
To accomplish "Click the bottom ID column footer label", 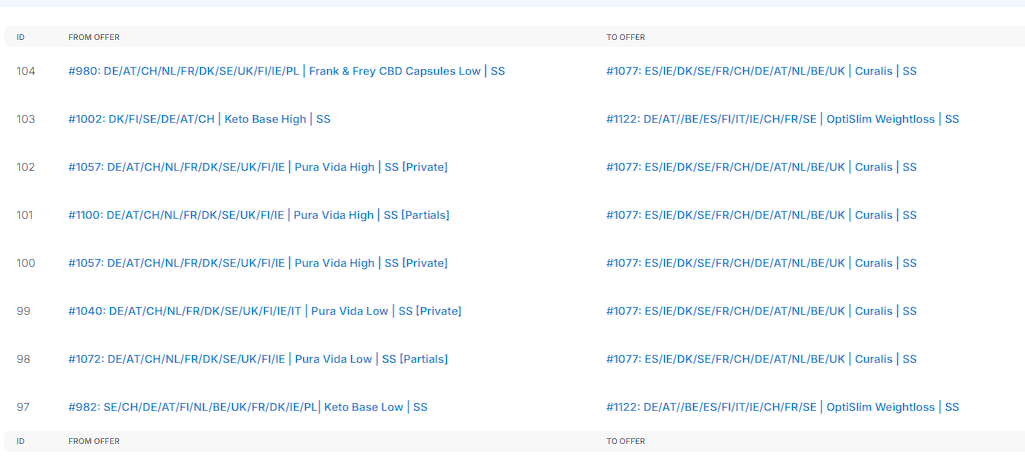I will click(x=20, y=441).
